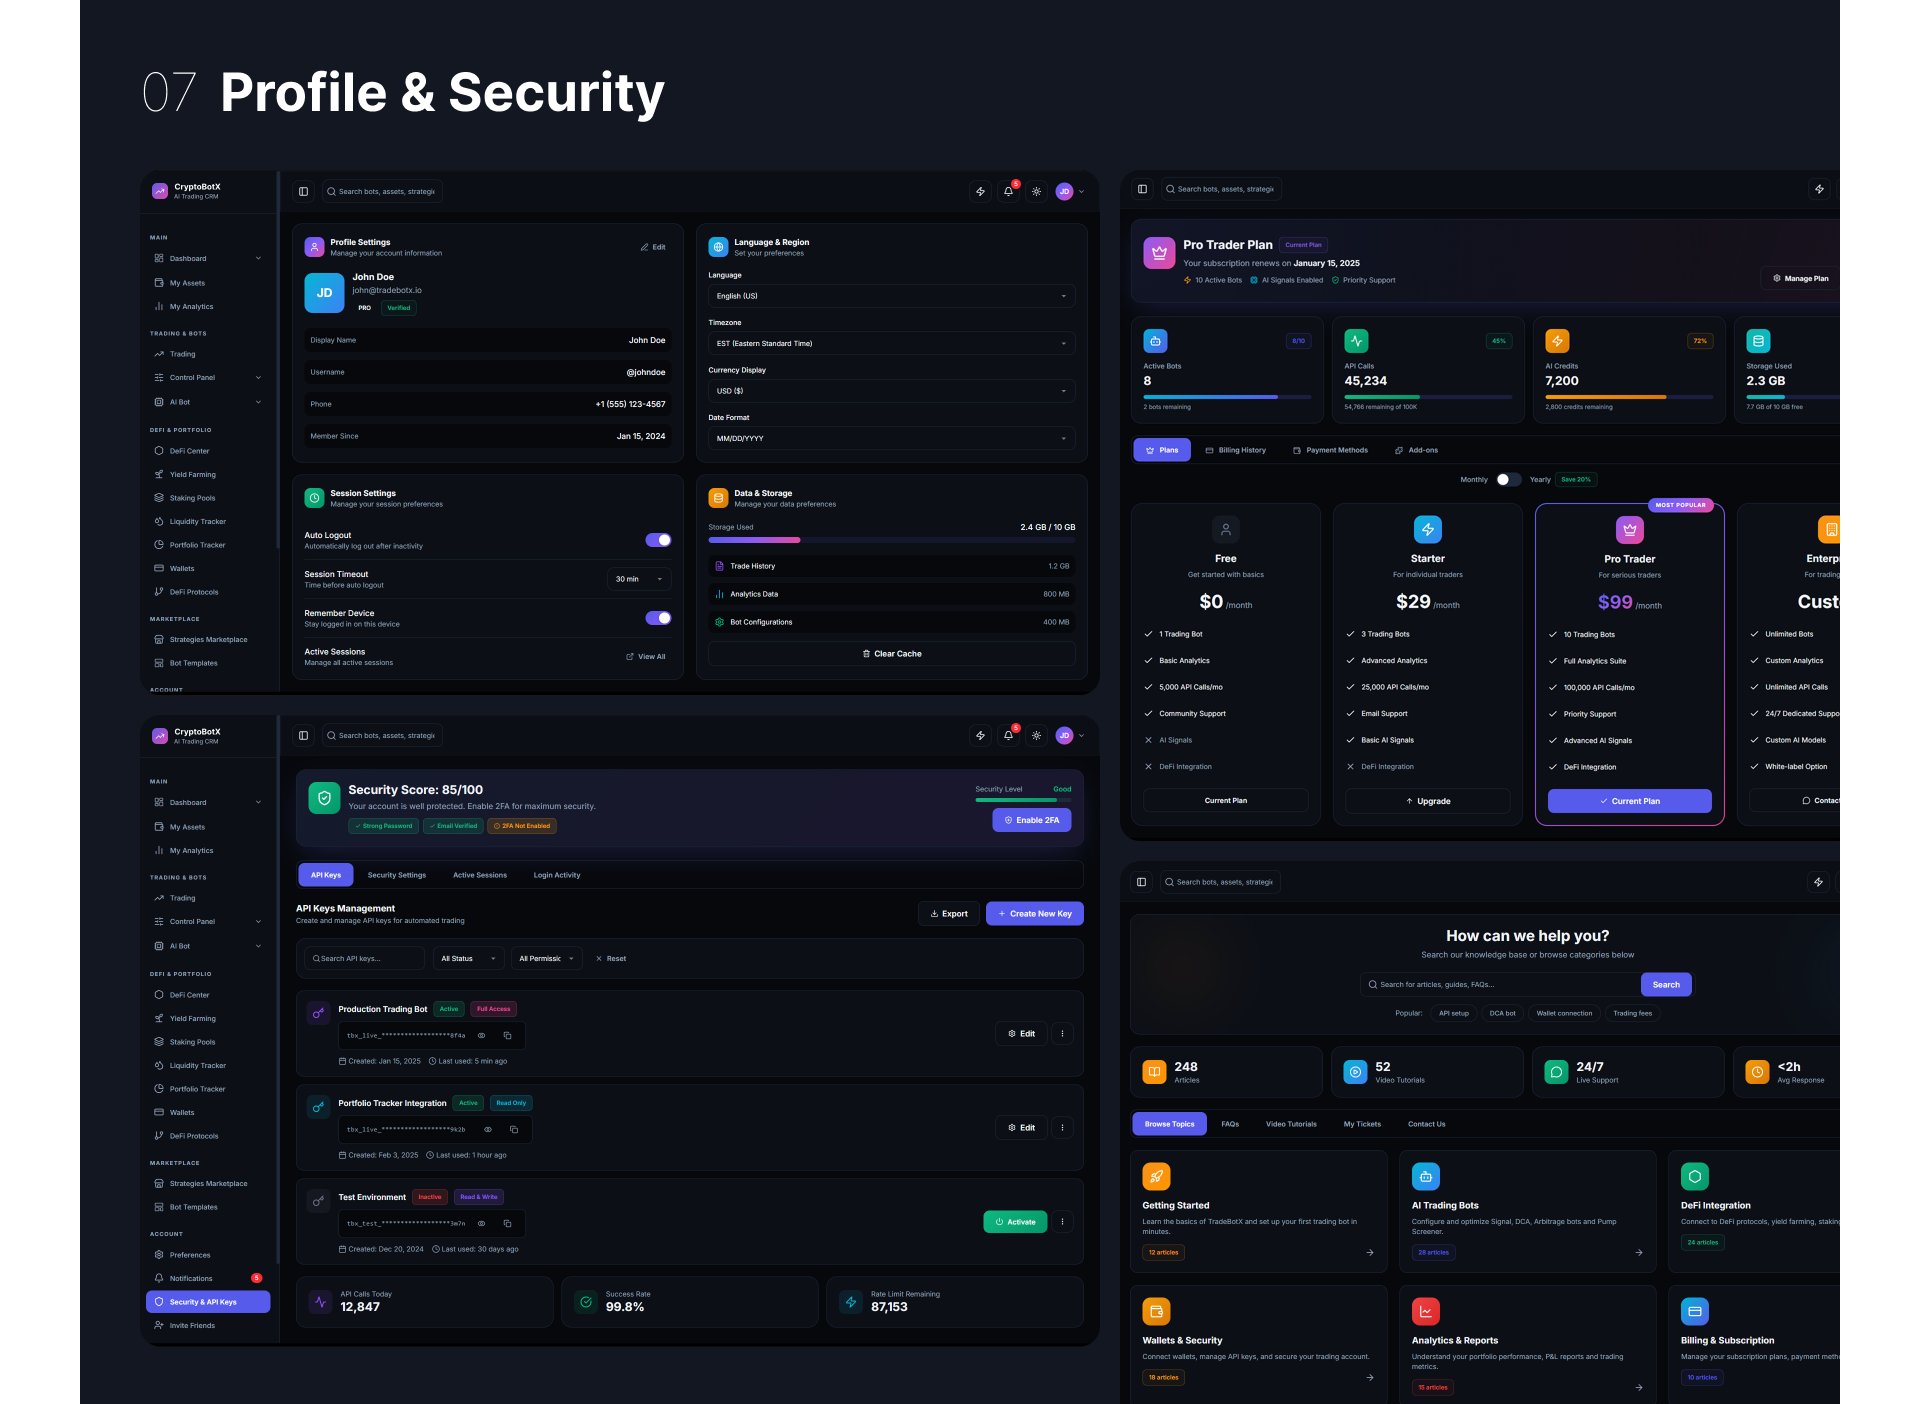
Task: Toggle the Remember Device switch
Action: (x=658, y=618)
